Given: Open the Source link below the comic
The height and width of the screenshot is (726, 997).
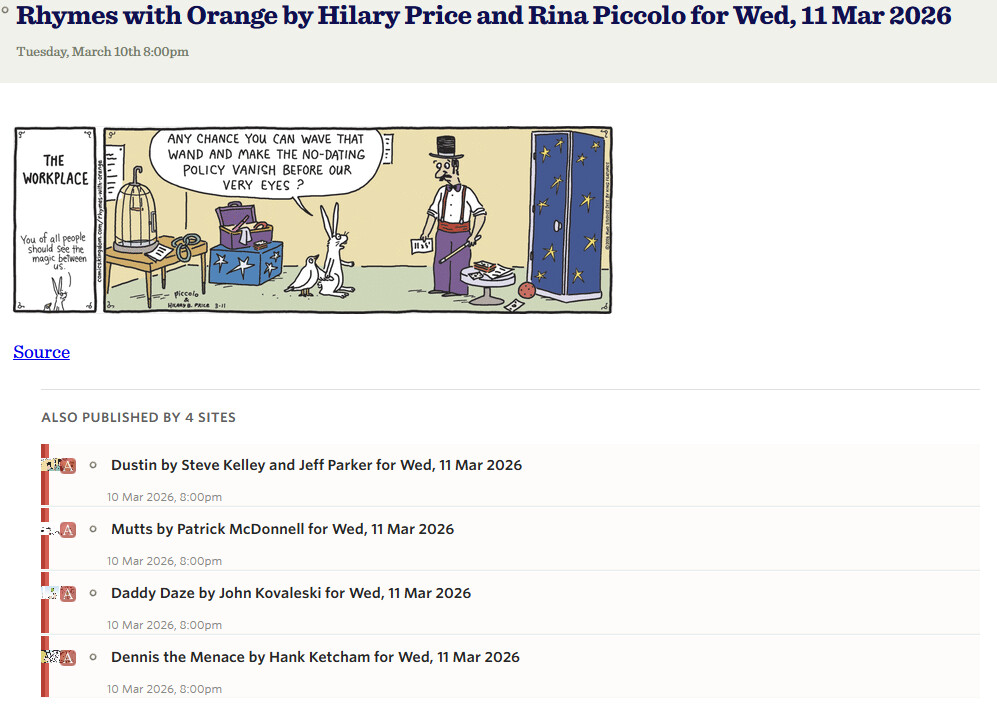Looking at the screenshot, I should coord(41,352).
